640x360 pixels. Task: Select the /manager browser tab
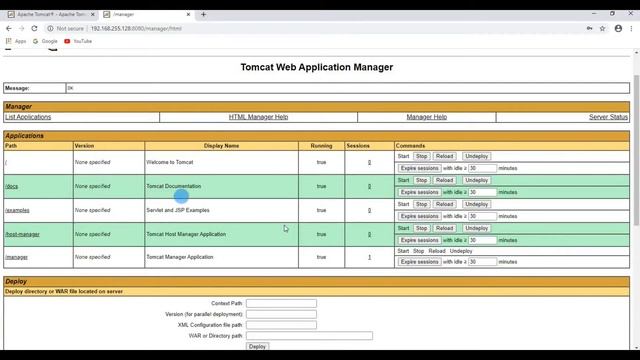click(x=147, y=14)
